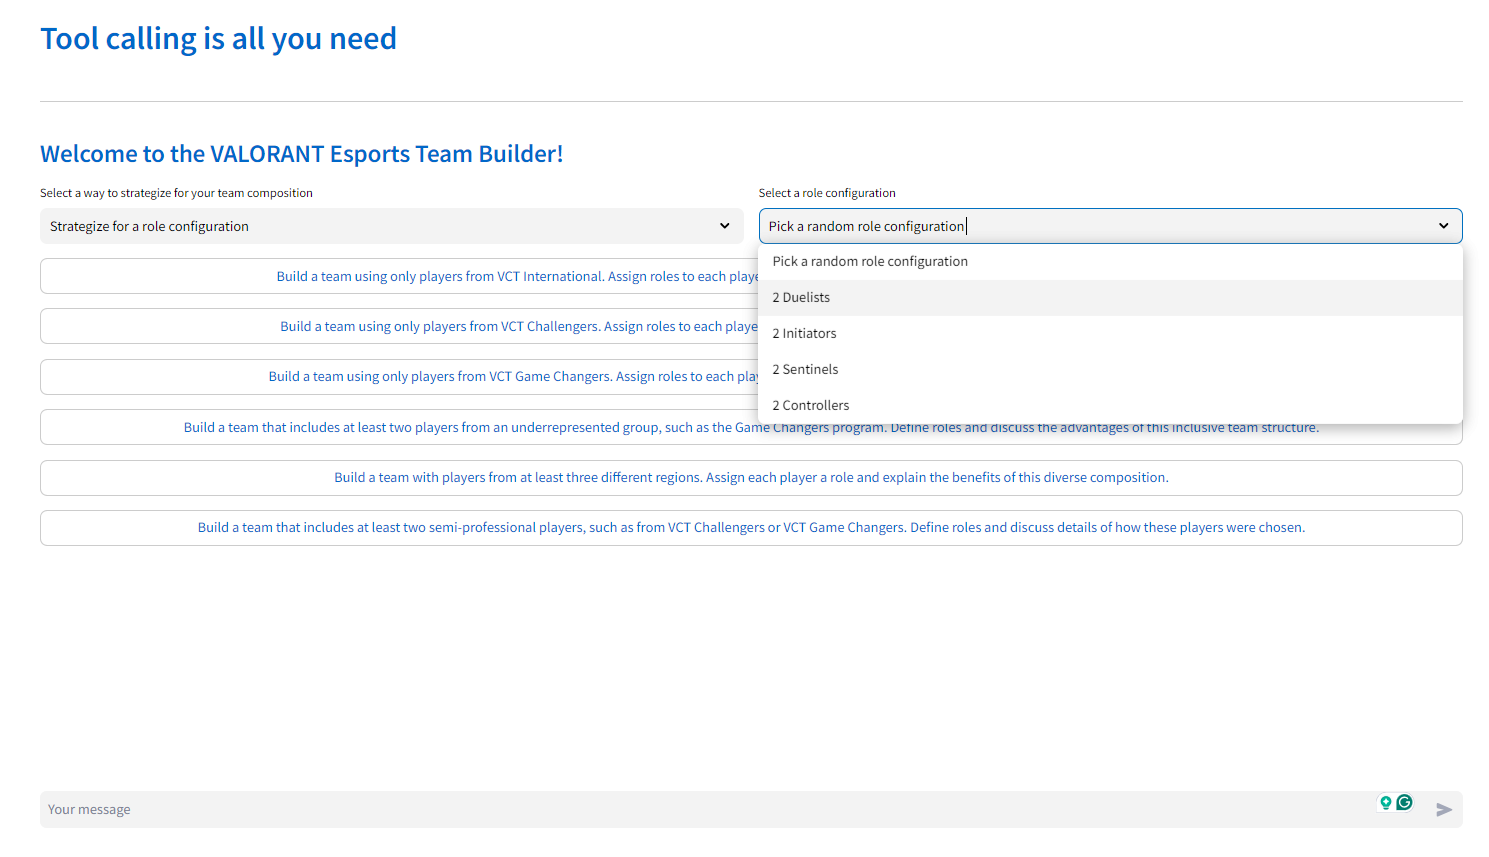
Task: Click the VCT Challengers team prompt button
Action: tap(399, 326)
